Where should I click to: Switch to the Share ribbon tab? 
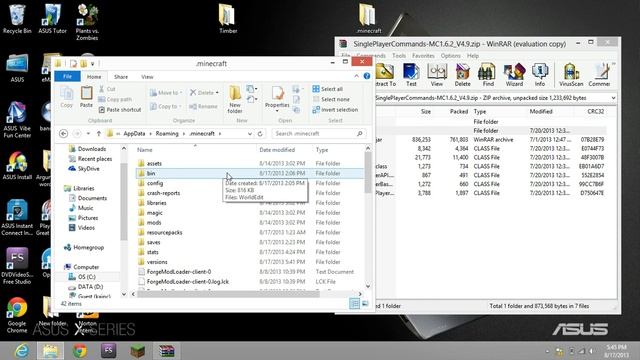point(121,77)
